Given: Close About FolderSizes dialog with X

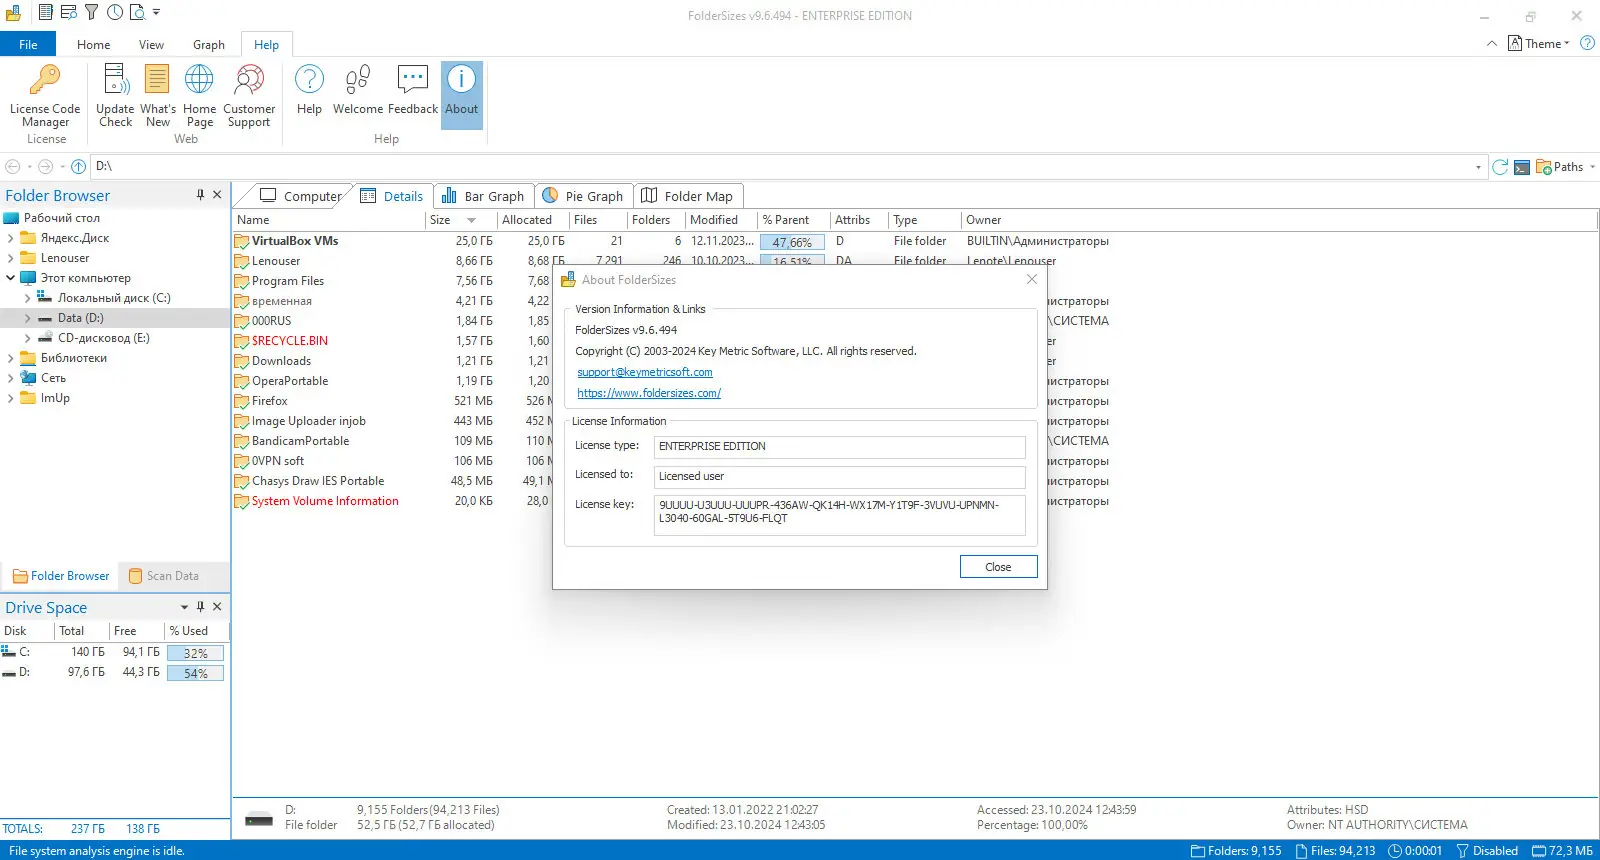Looking at the screenshot, I should pos(1032,279).
